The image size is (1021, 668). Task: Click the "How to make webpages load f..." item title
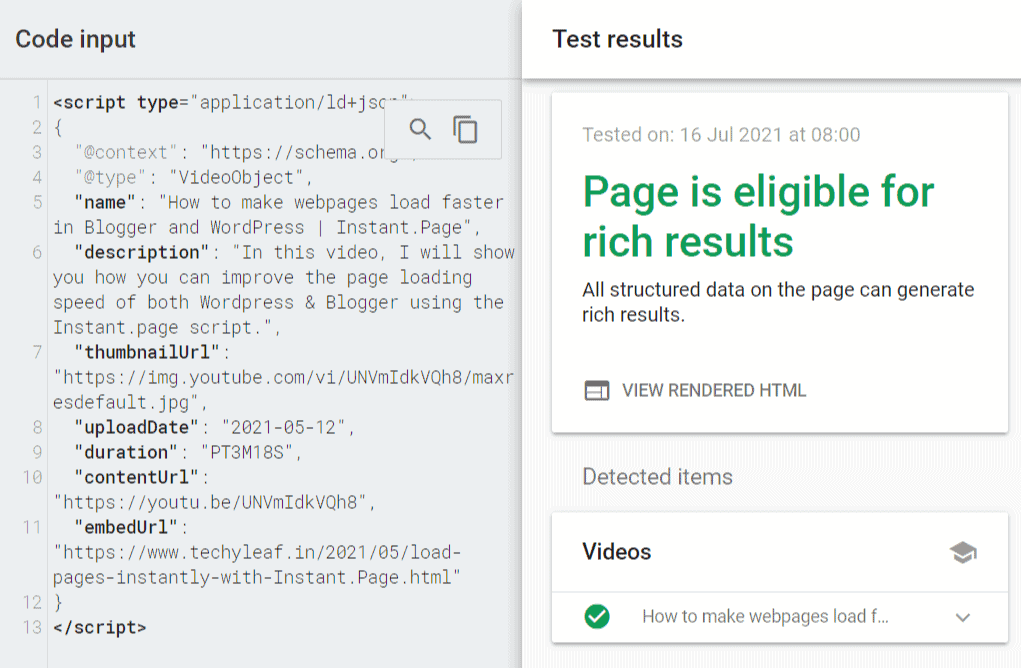(765, 616)
